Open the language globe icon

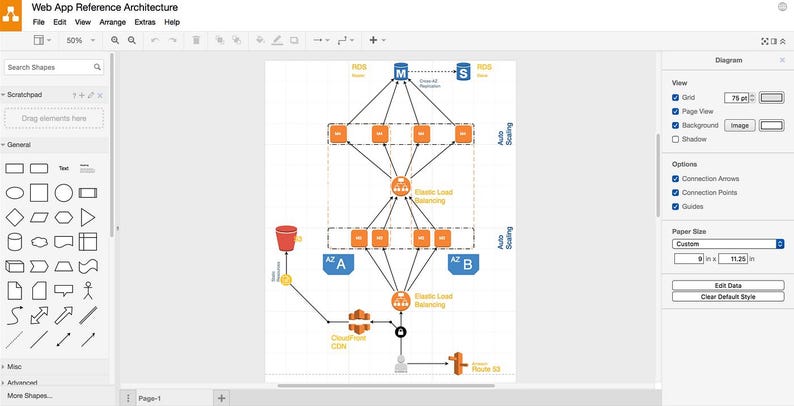tap(782, 7)
